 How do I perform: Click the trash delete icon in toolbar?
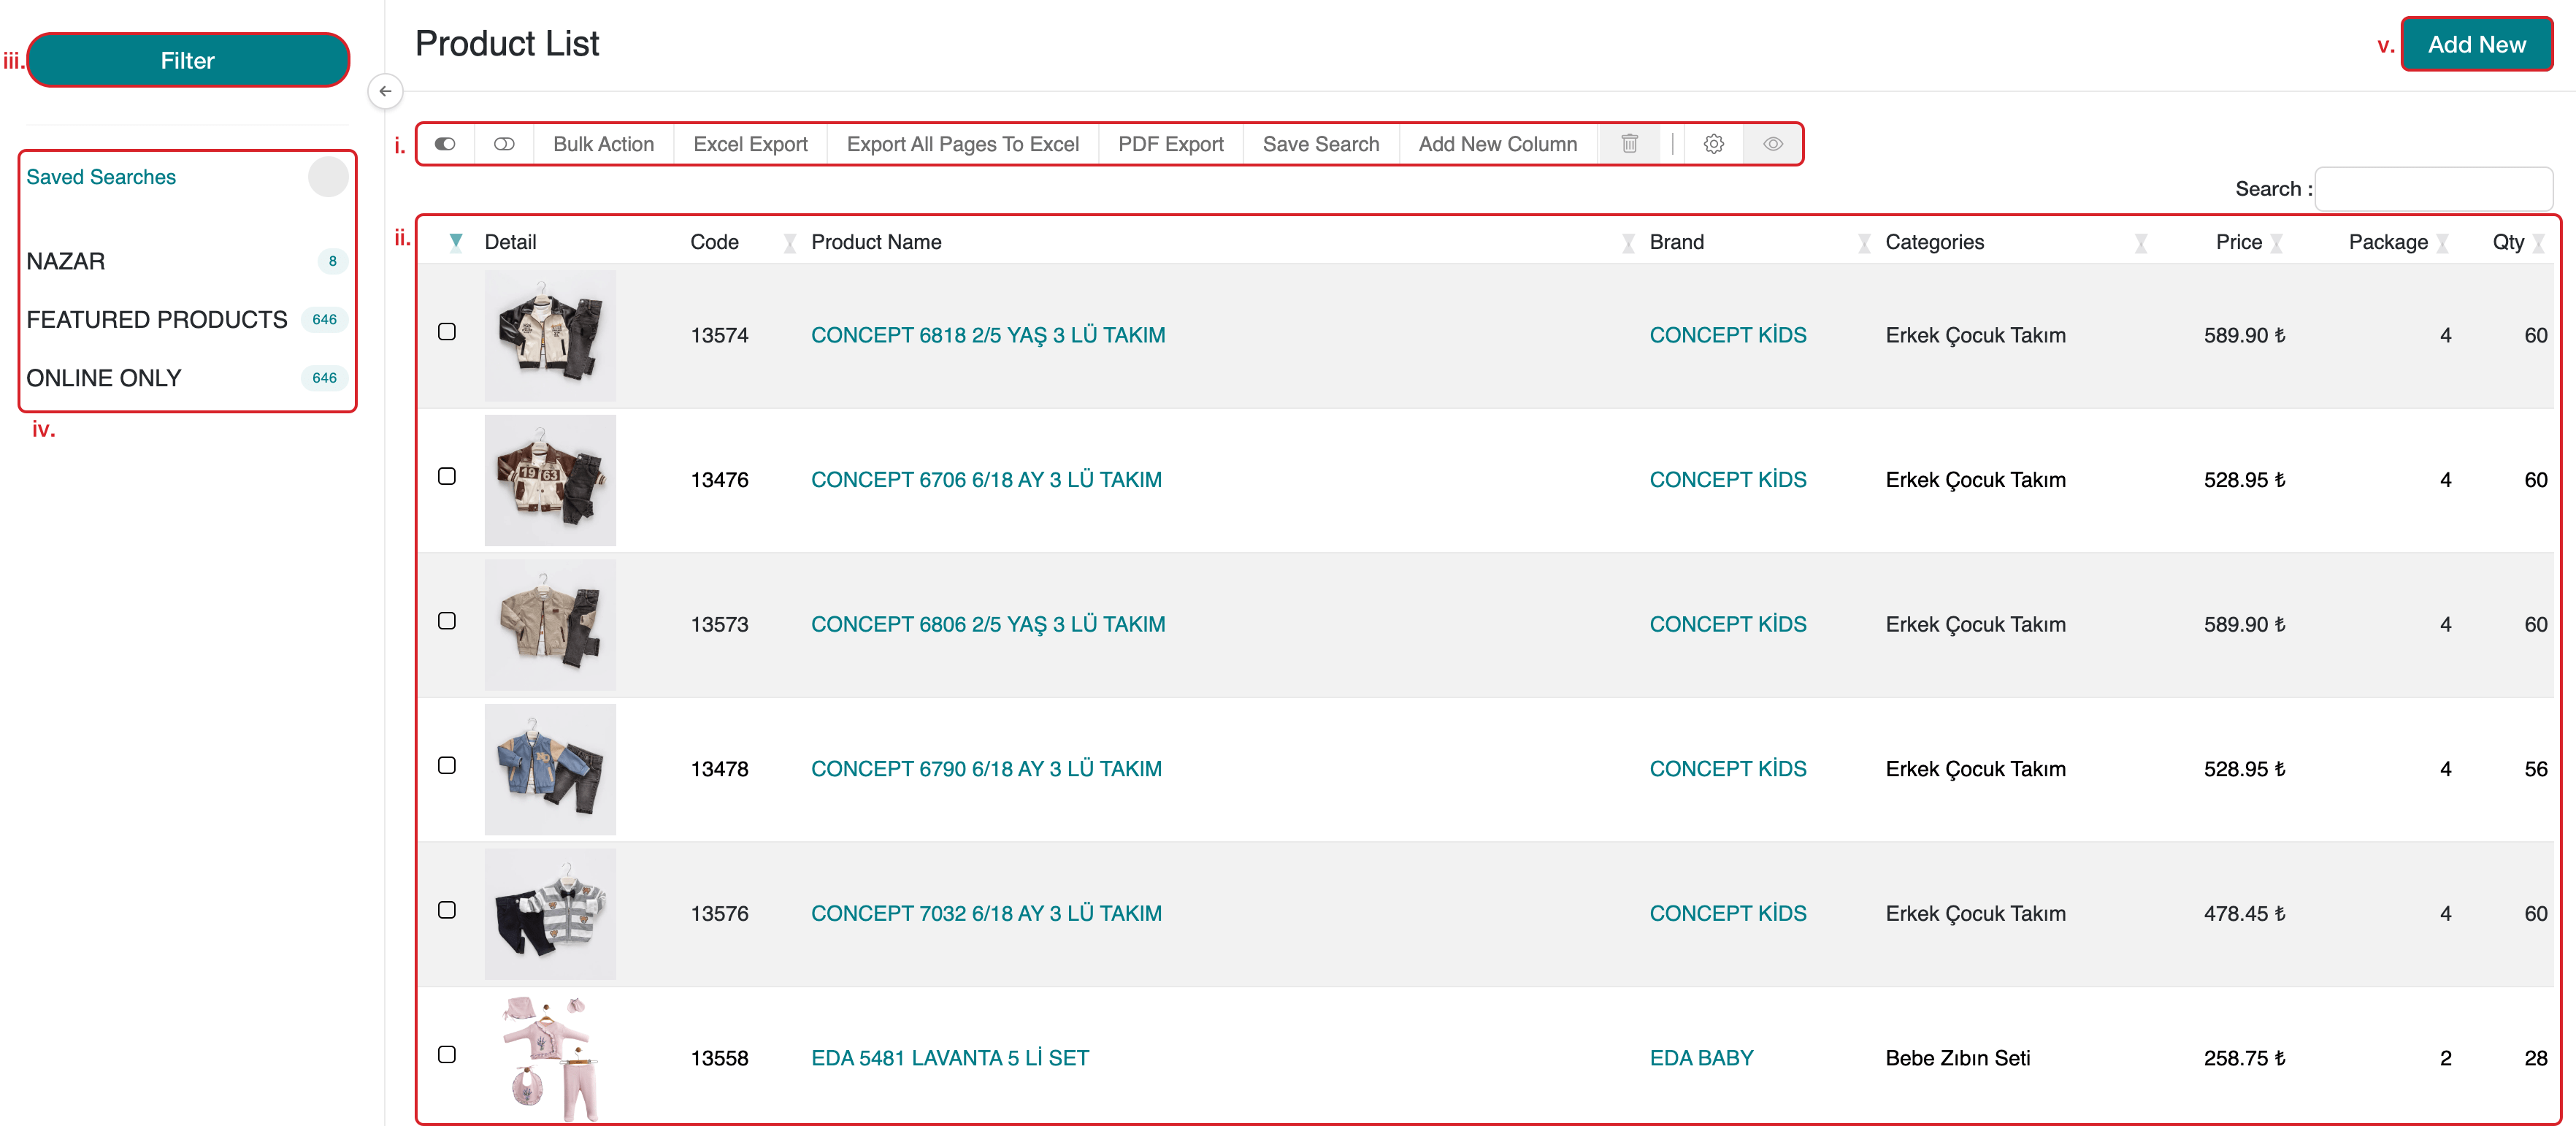coord(1628,144)
